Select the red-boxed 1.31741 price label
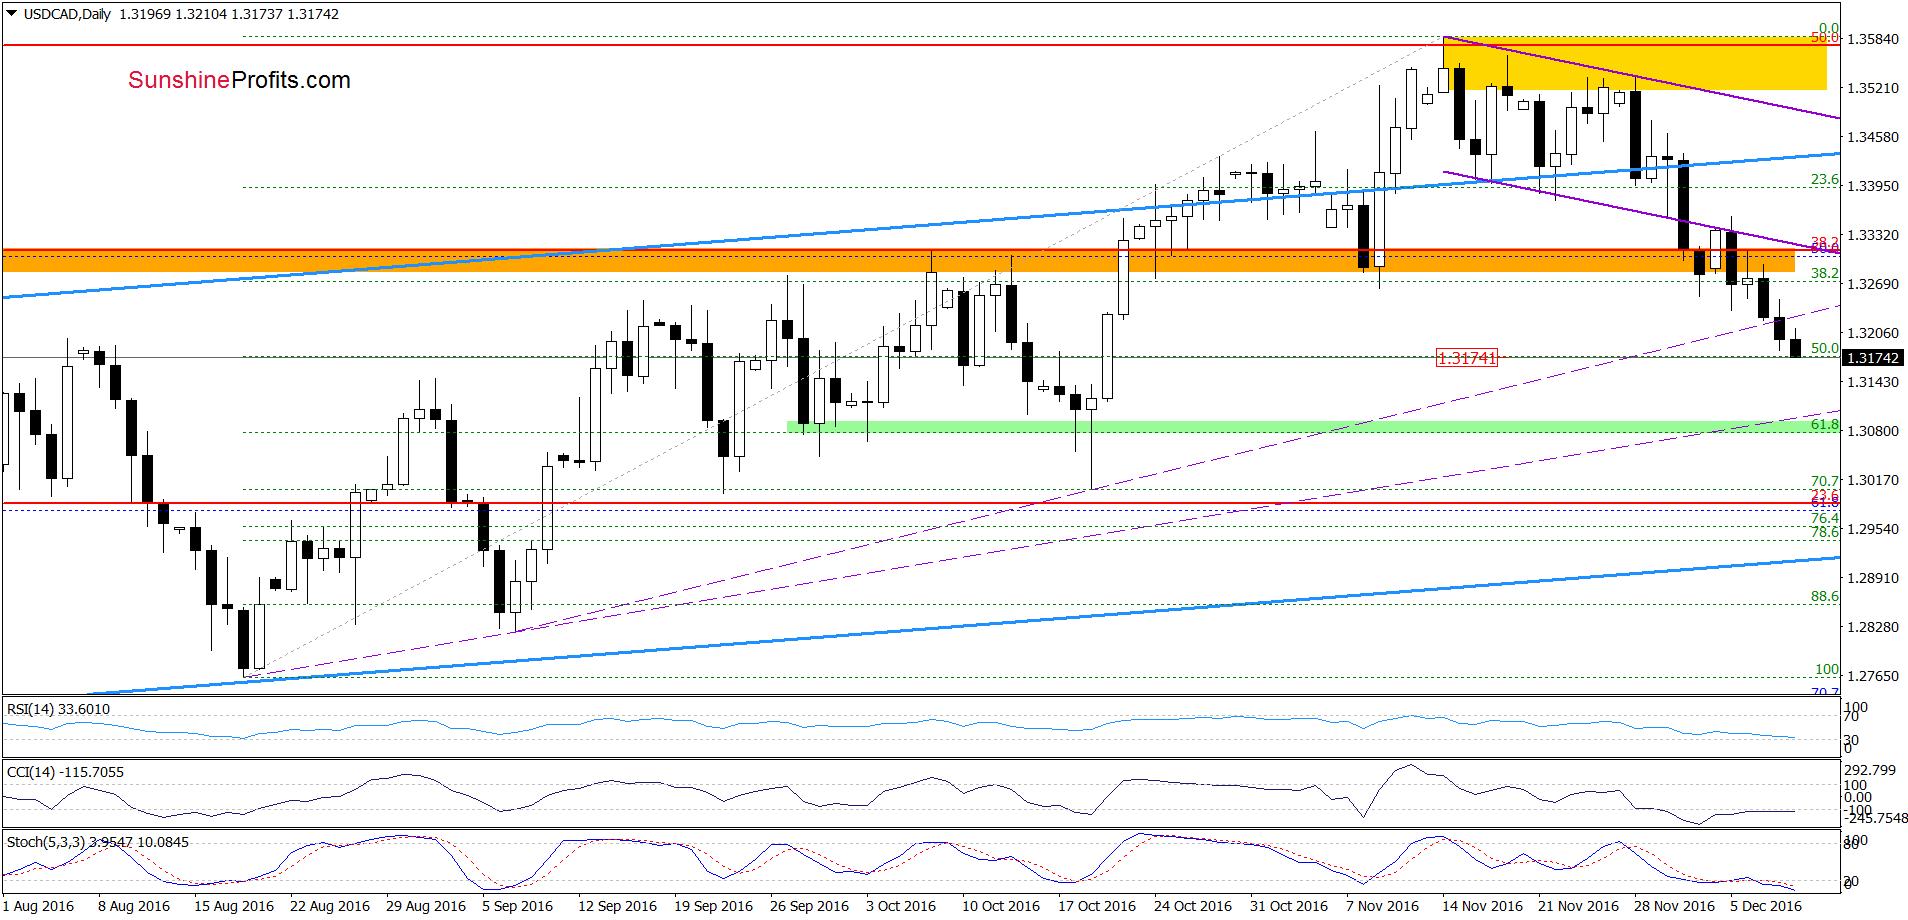1908x920 pixels. [1466, 358]
